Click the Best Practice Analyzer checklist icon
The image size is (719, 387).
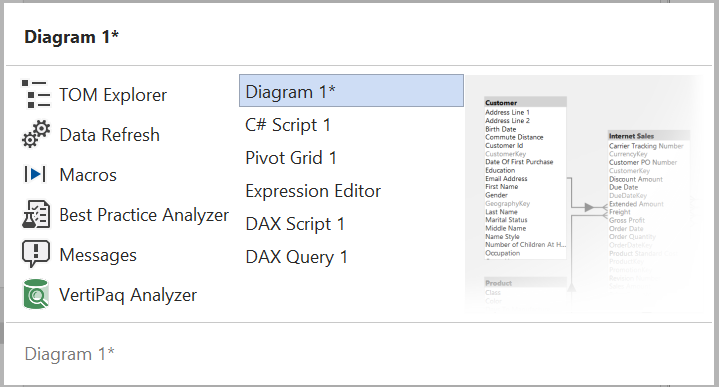click(x=36, y=214)
